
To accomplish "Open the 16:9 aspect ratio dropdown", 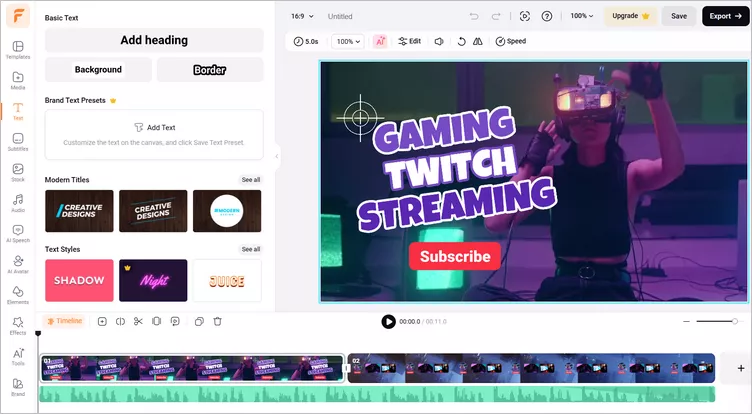I will coord(302,16).
